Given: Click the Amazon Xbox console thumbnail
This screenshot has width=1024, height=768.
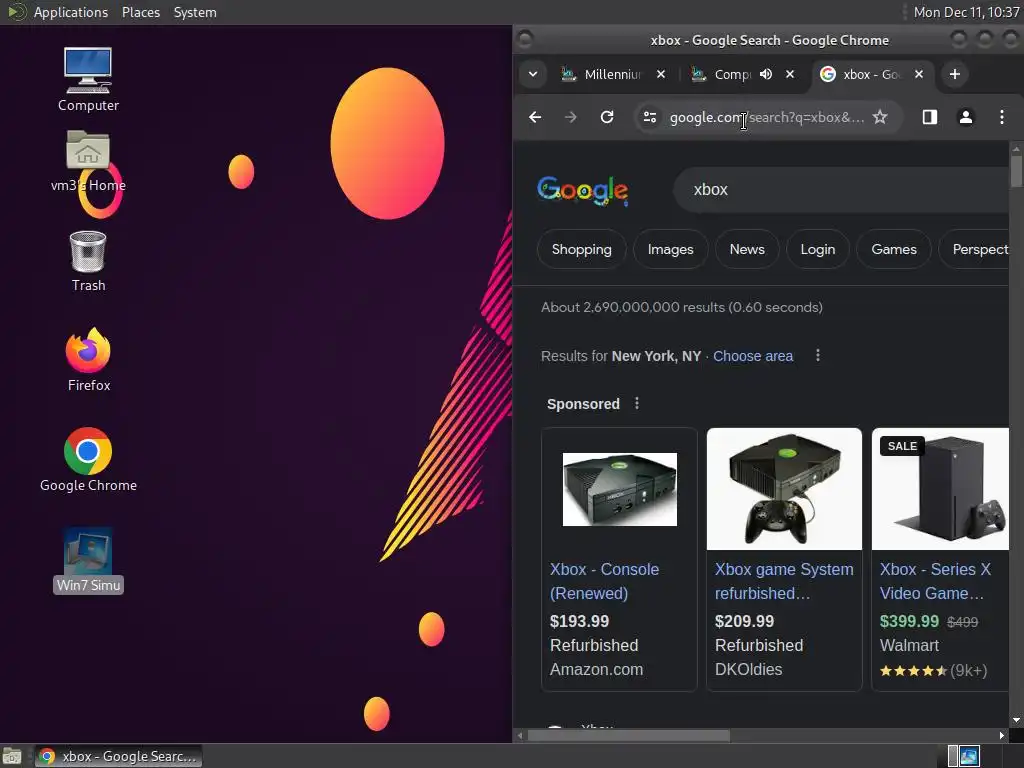Looking at the screenshot, I should 620,489.
